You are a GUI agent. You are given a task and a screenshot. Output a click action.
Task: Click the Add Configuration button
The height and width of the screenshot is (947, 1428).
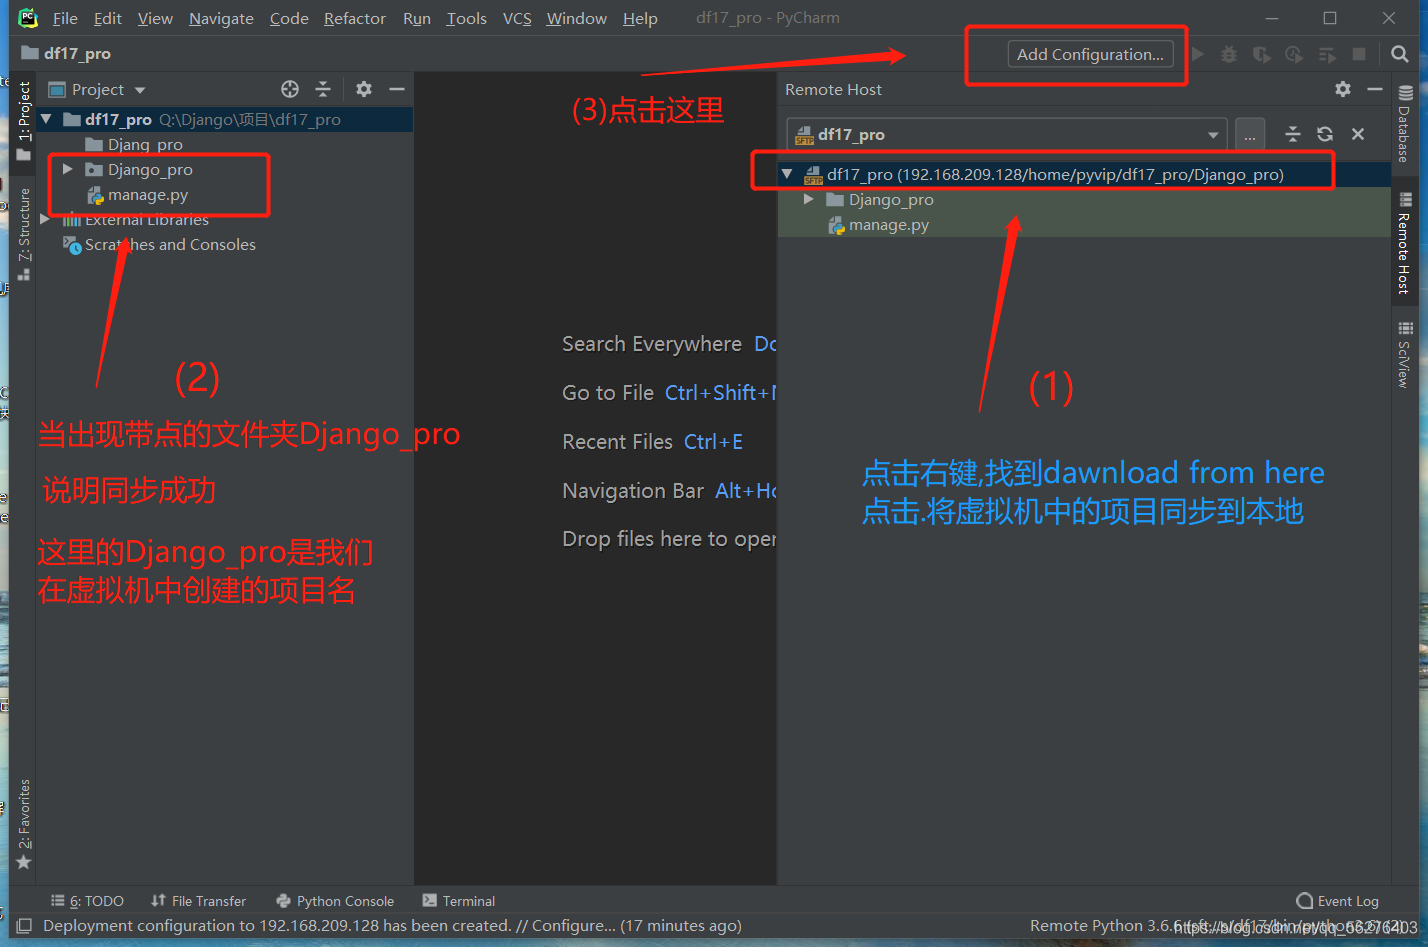click(x=1090, y=54)
